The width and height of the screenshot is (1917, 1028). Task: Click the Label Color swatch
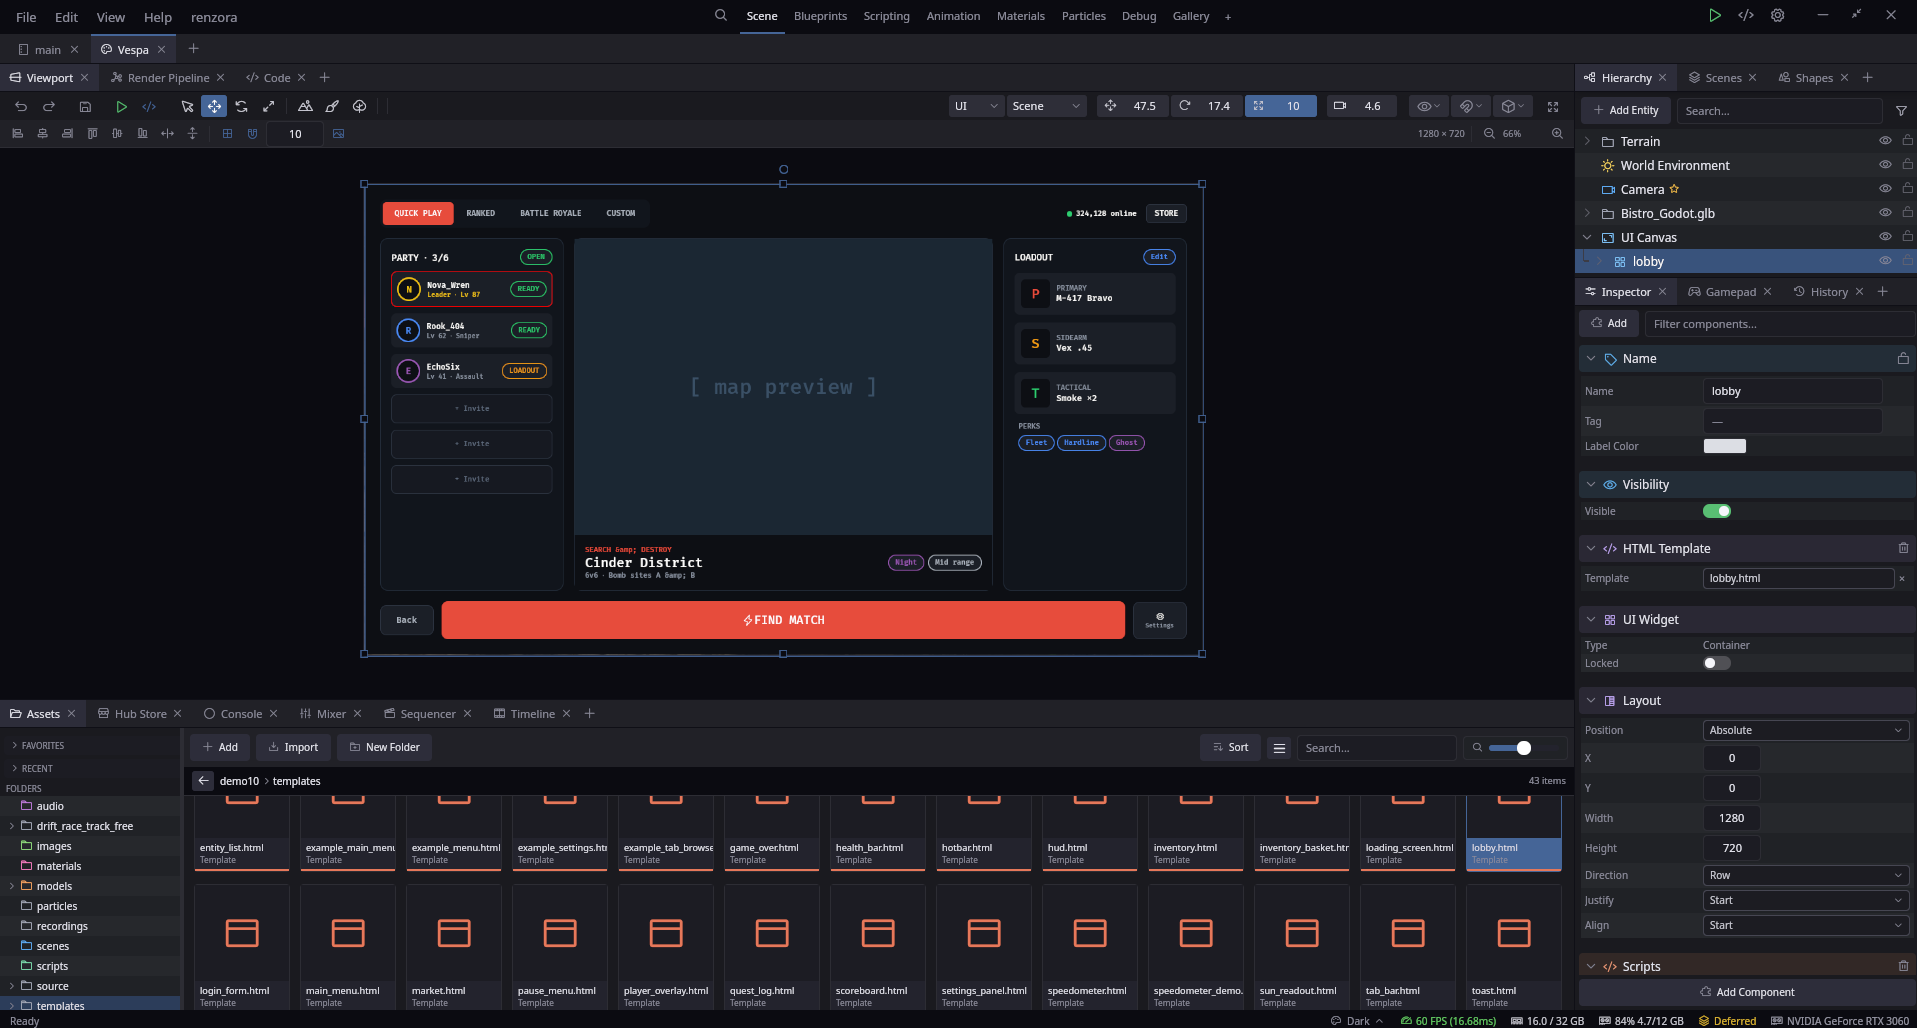[x=1724, y=446]
